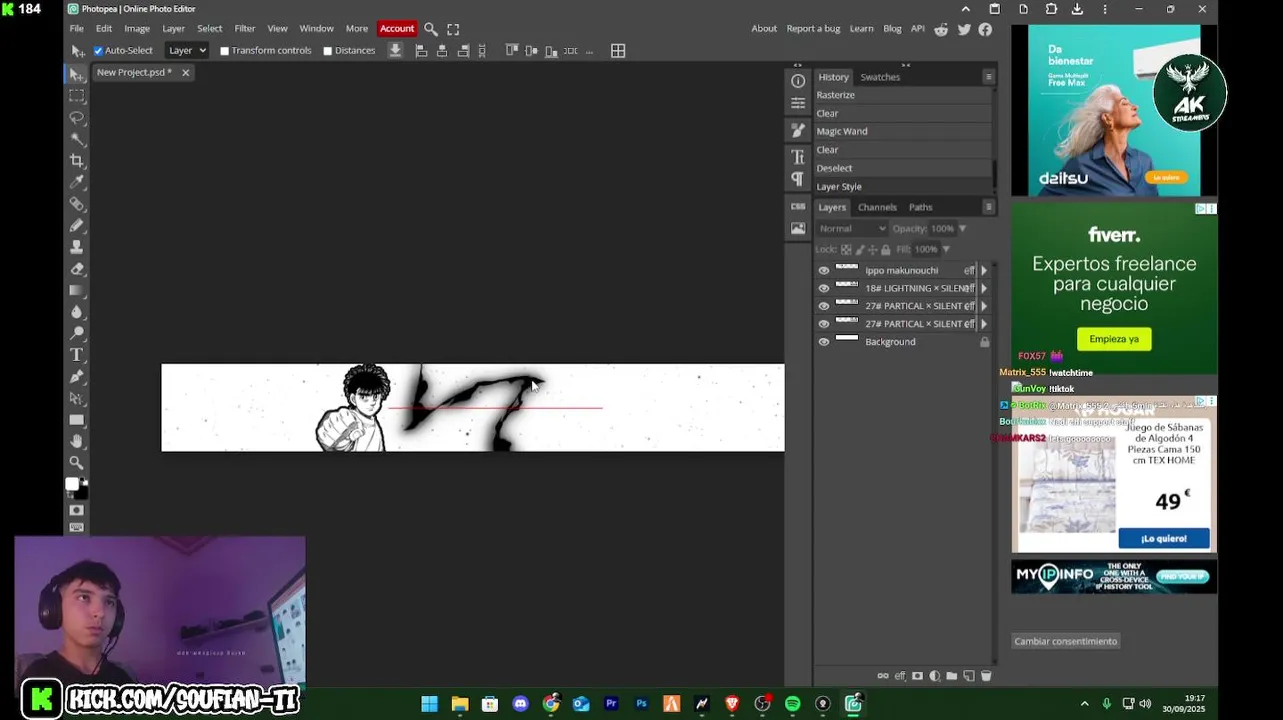Show Windows hidden tray icons chevron
This screenshot has width=1283, height=720.
click(1084, 704)
